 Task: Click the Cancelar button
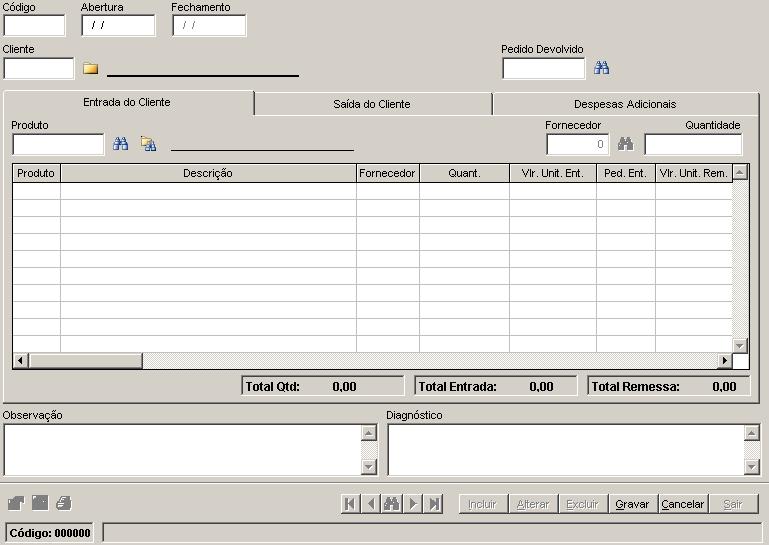point(683,504)
